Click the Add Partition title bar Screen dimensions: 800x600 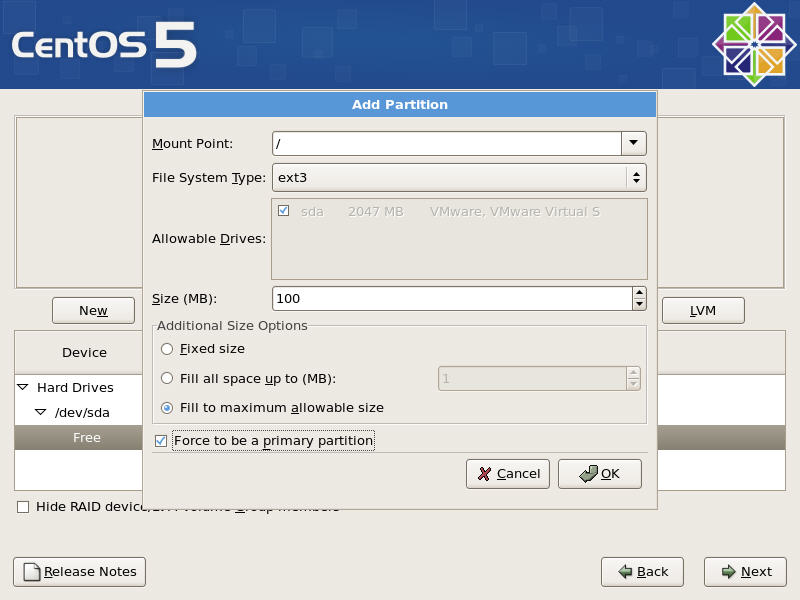[x=400, y=105]
